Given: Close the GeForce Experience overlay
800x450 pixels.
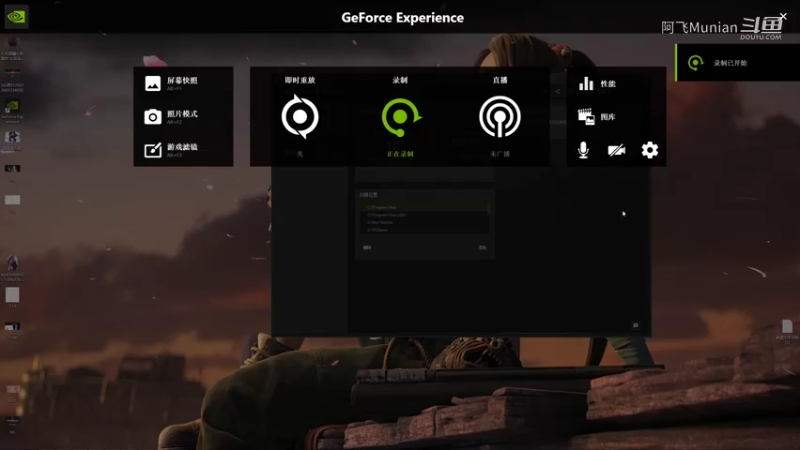Looking at the screenshot, I should pyautogui.click(x=783, y=16).
